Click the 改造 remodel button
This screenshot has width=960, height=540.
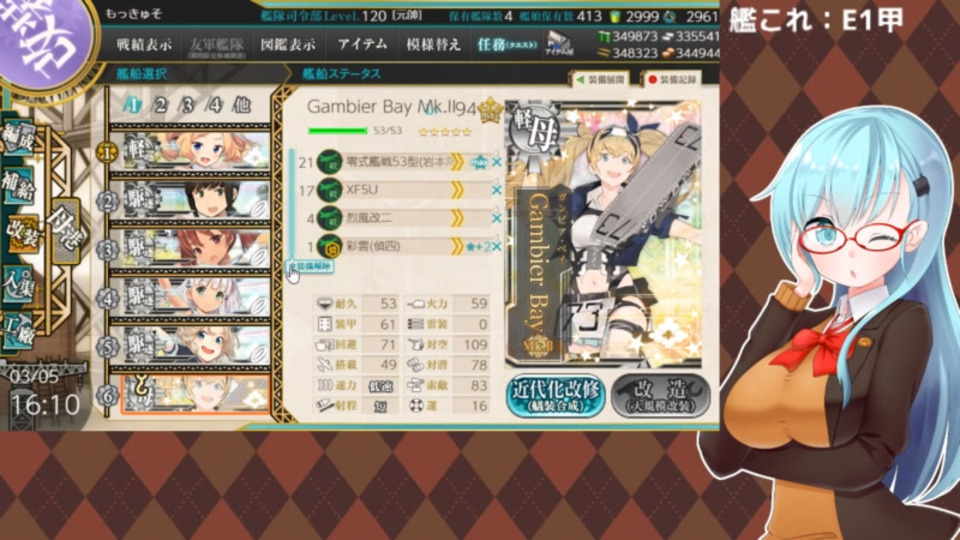coord(661,396)
